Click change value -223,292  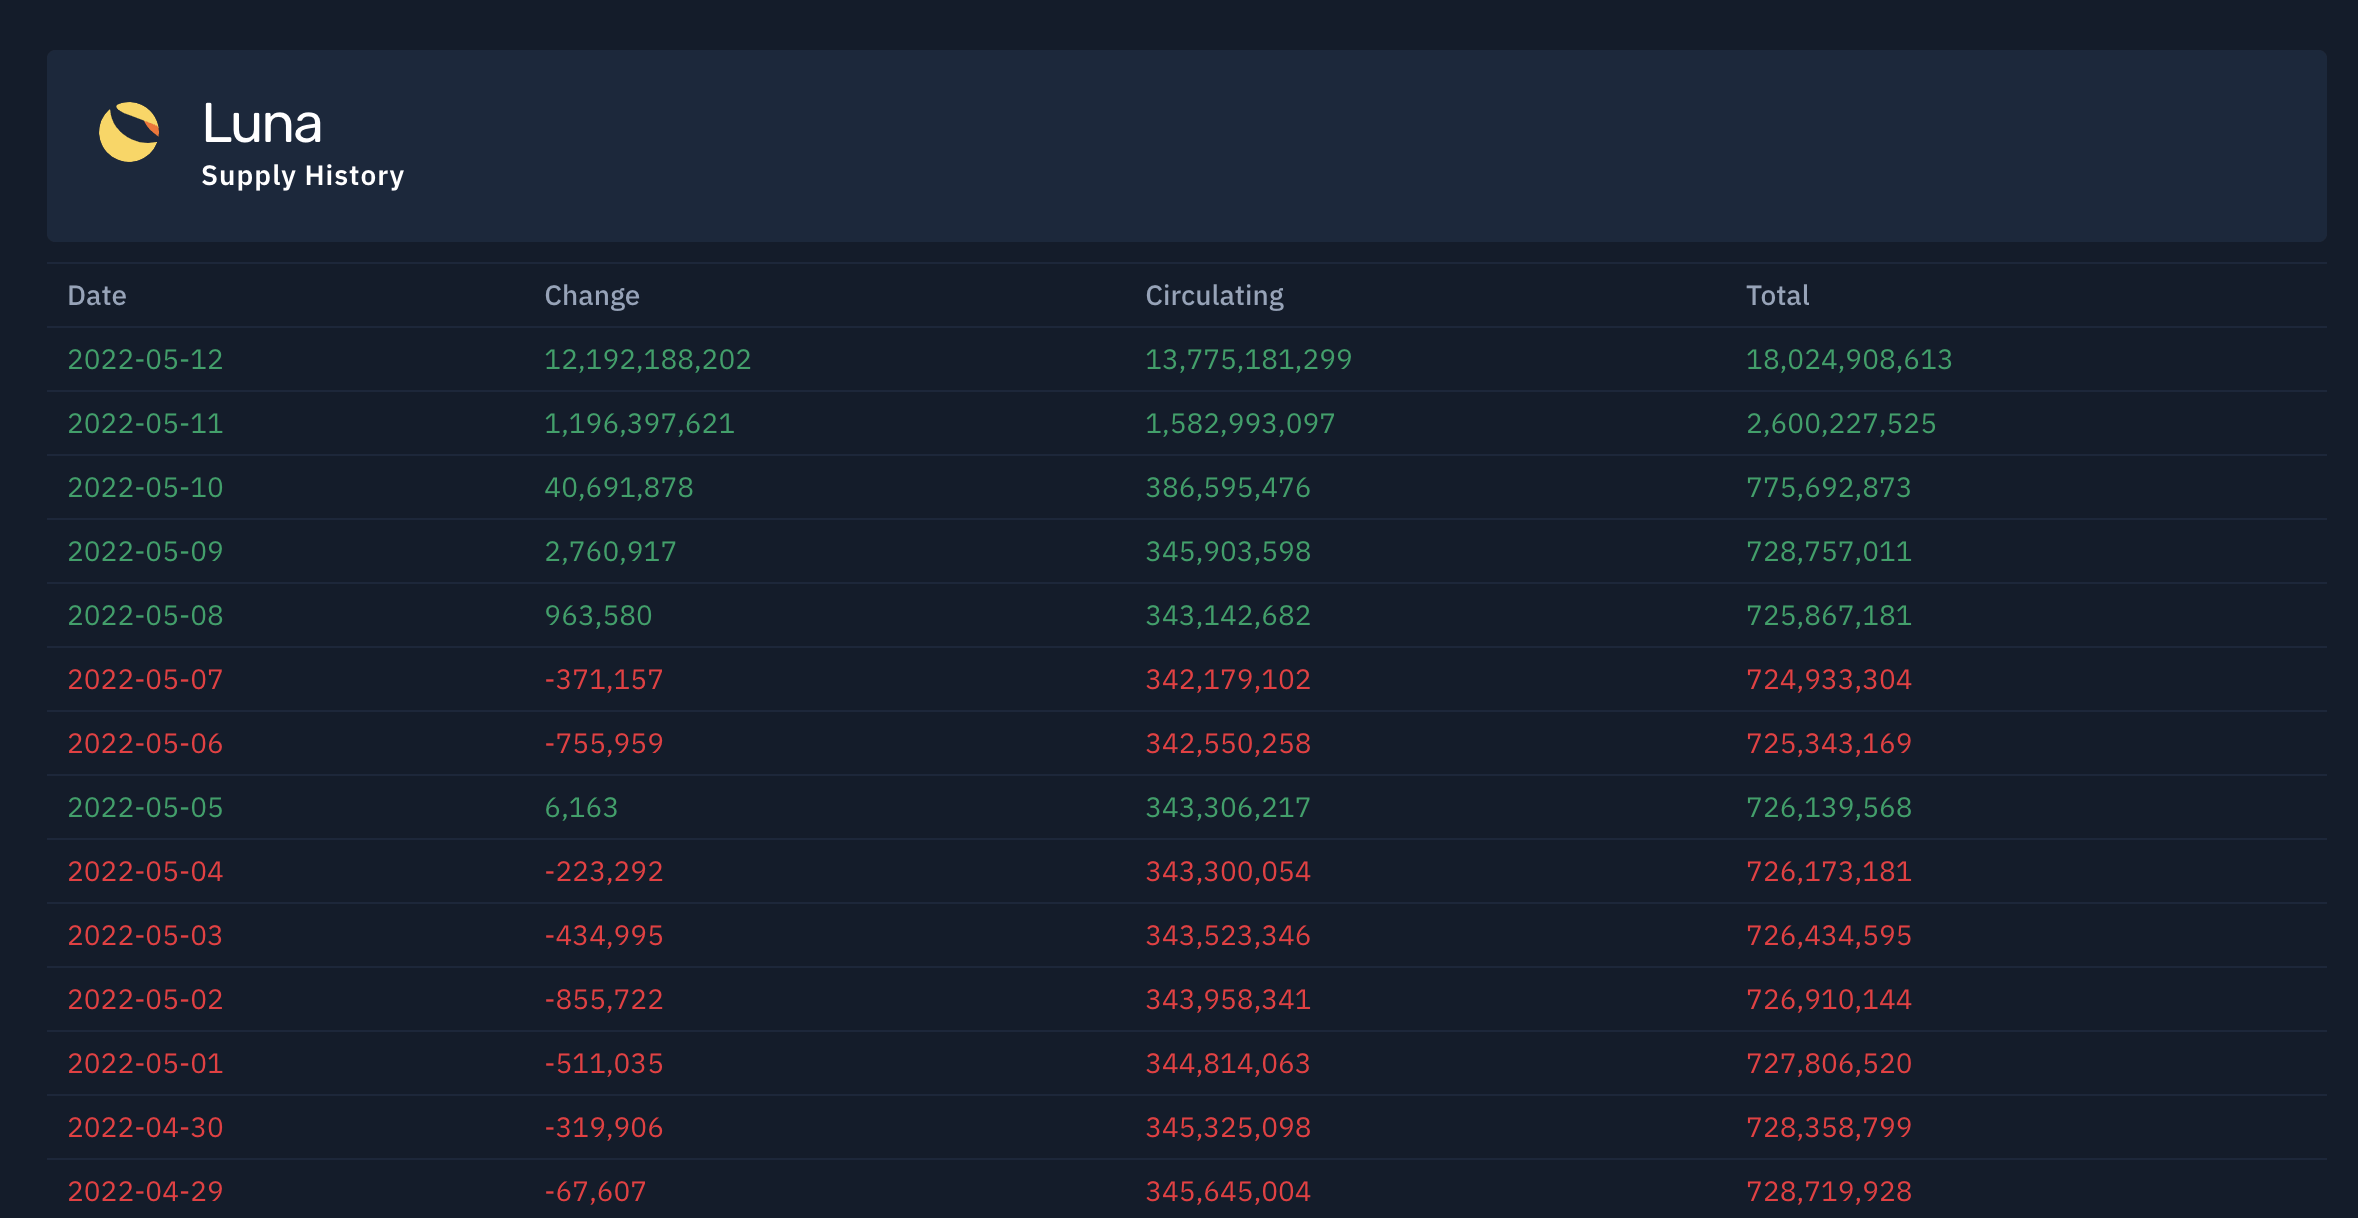coord(604,872)
